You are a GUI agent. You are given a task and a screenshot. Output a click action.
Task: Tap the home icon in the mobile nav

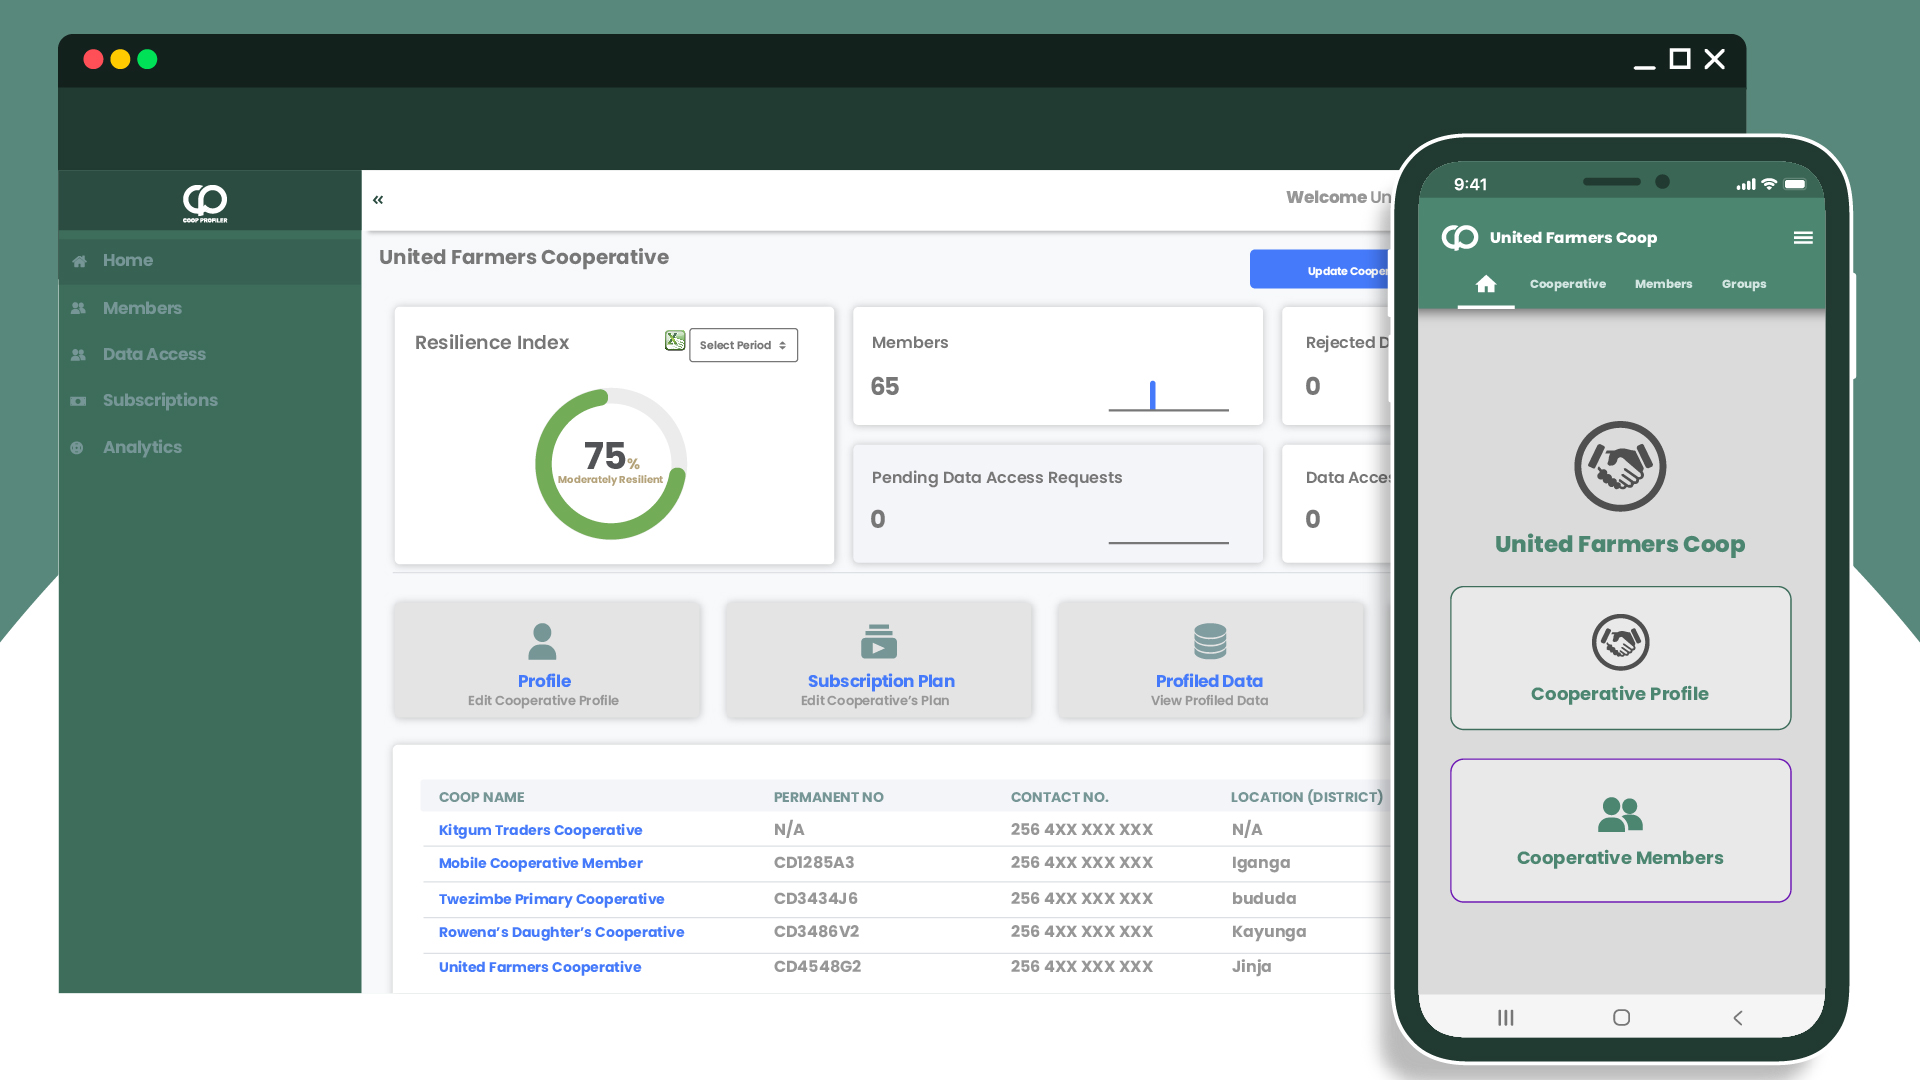pyautogui.click(x=1486, y=284)
